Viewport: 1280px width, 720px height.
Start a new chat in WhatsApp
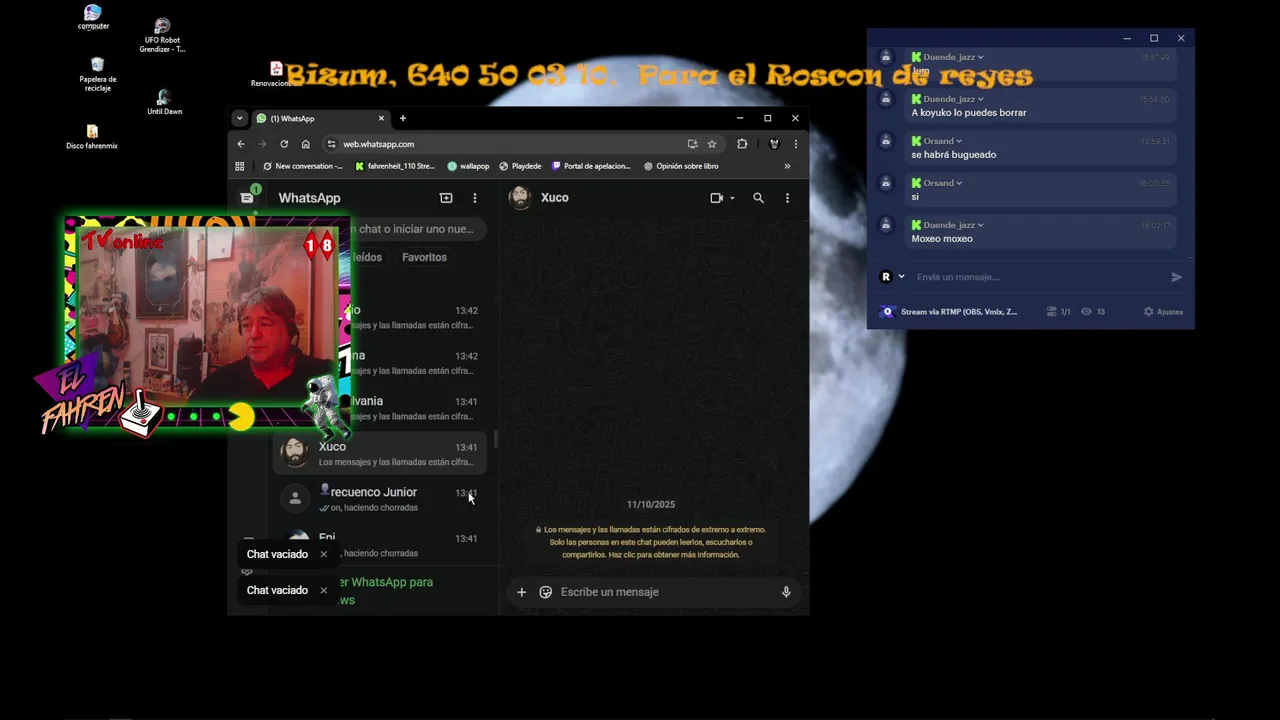point(446,198)
